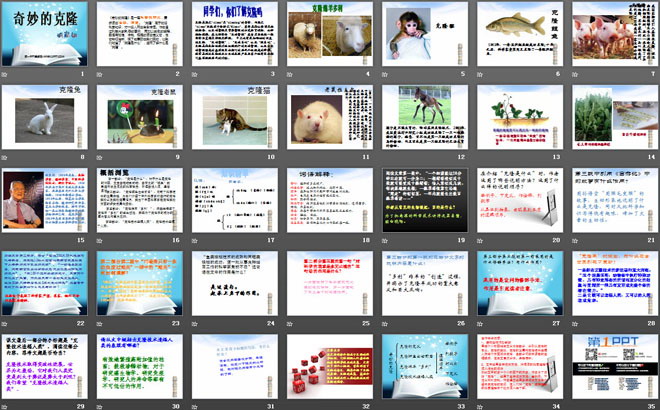Select slide 21 with light blue text

(x=615, y=200)
